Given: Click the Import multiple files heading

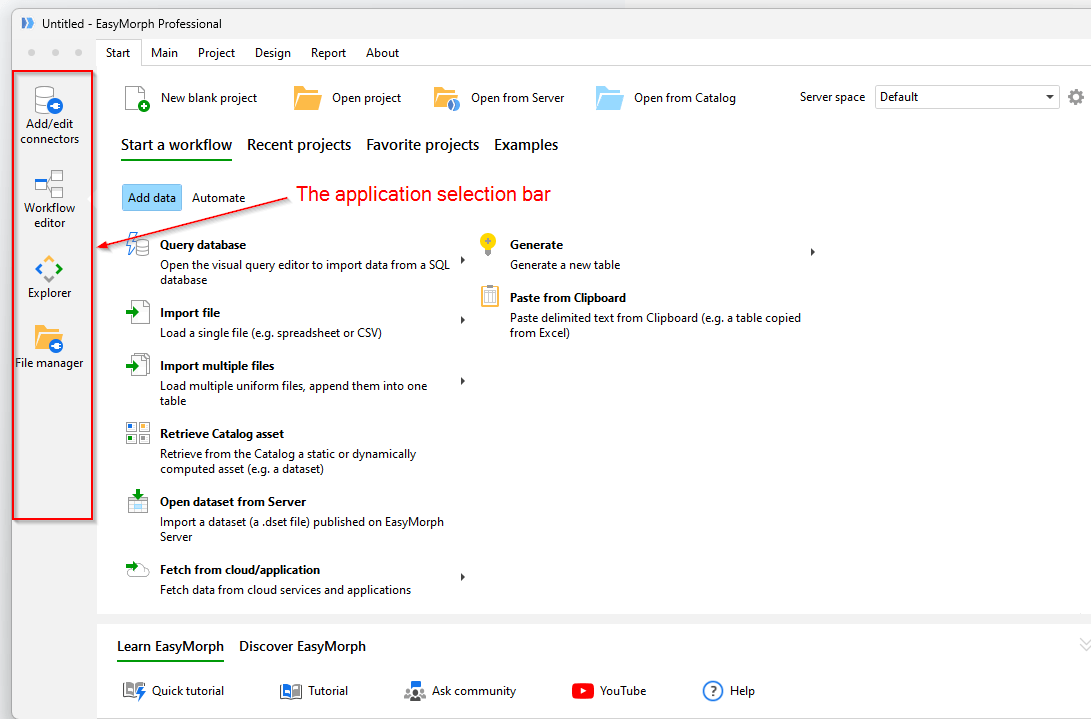Looking at the screenshot, I should pos(217,366).
